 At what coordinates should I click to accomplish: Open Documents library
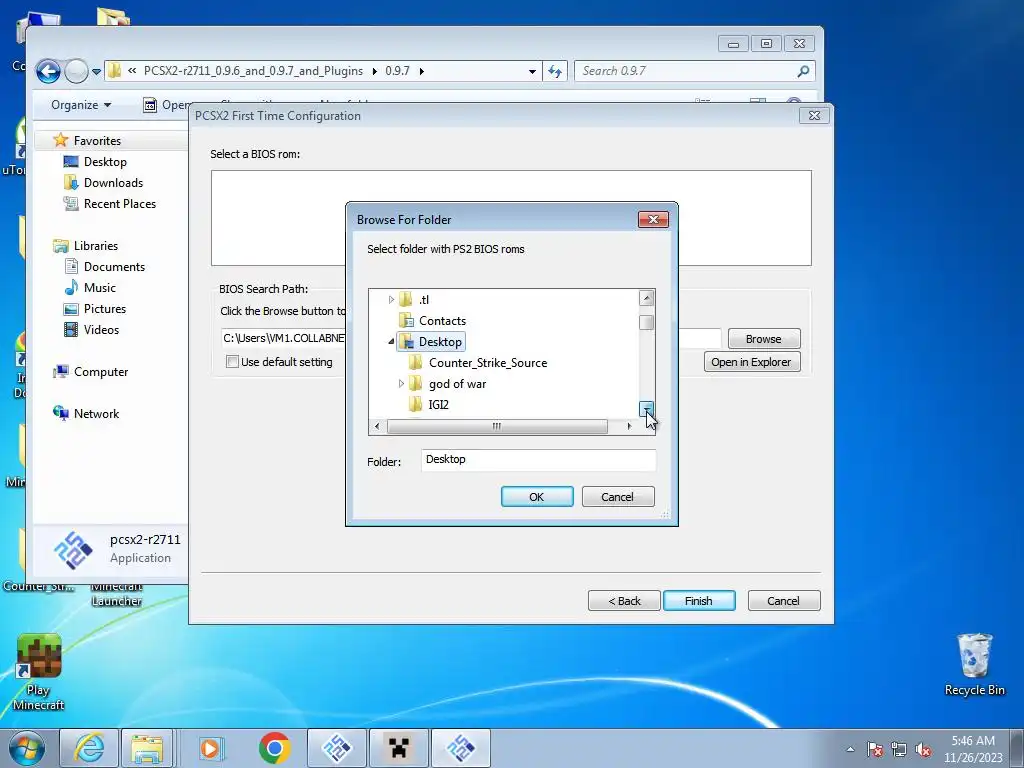[x=114, y=267]
